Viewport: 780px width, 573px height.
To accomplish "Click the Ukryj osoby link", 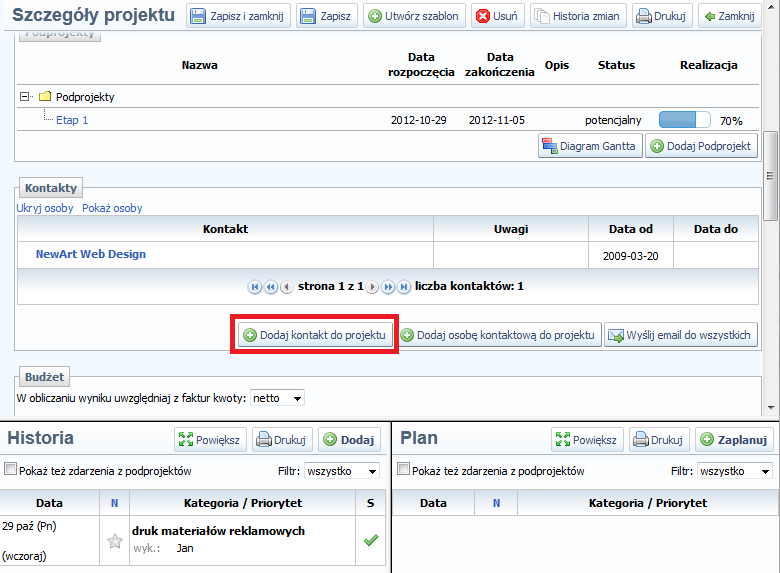I will pos(45,208).
